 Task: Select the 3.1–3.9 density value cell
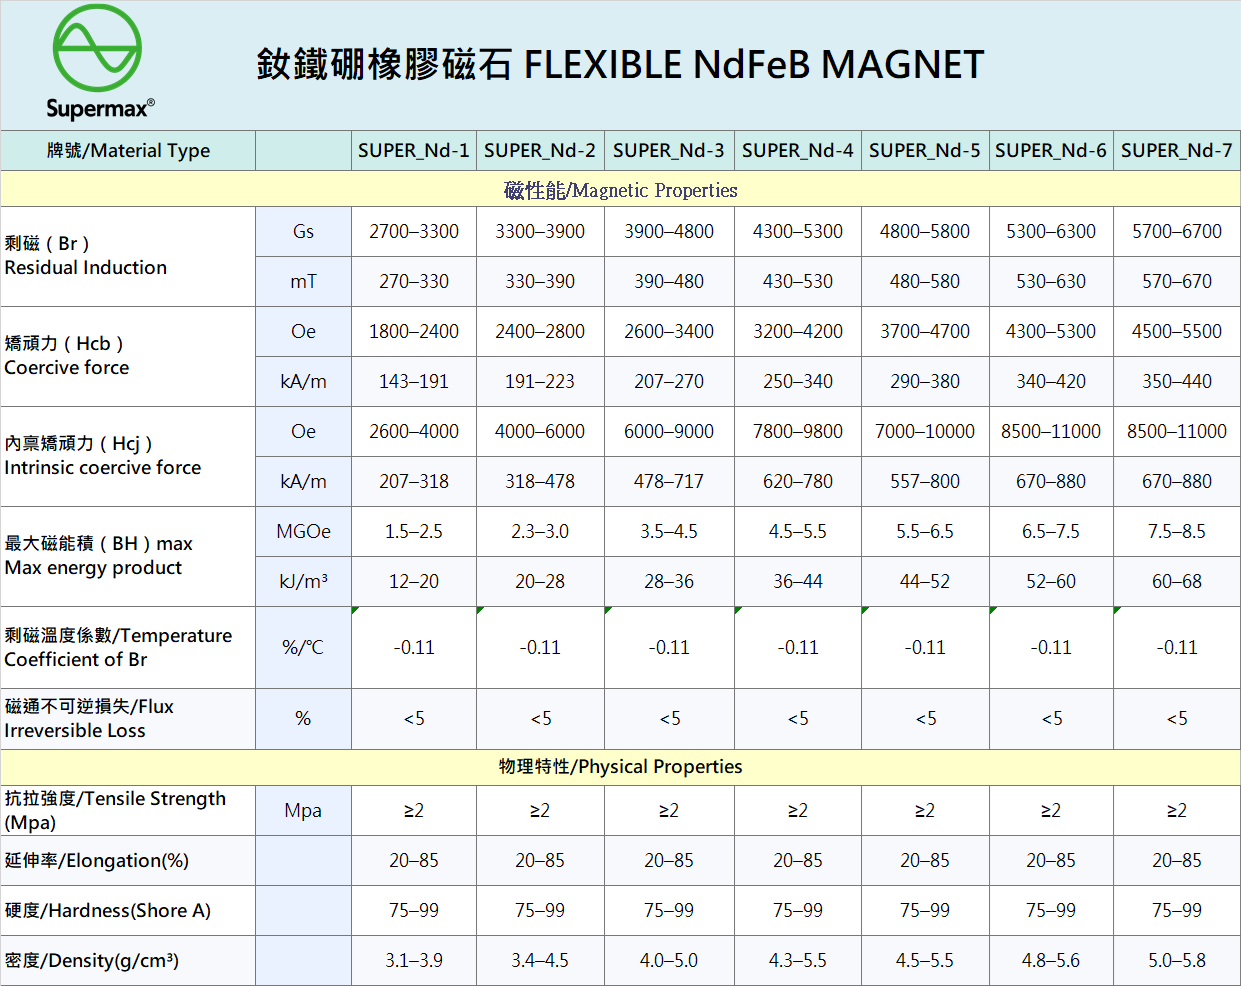(x=413, y=961)
